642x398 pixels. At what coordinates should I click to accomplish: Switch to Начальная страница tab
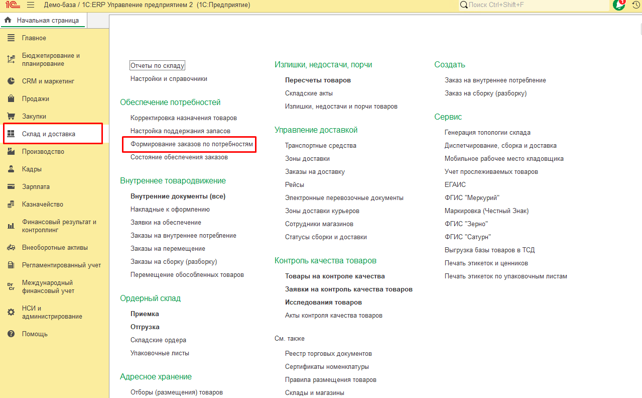tap(43, 20)
